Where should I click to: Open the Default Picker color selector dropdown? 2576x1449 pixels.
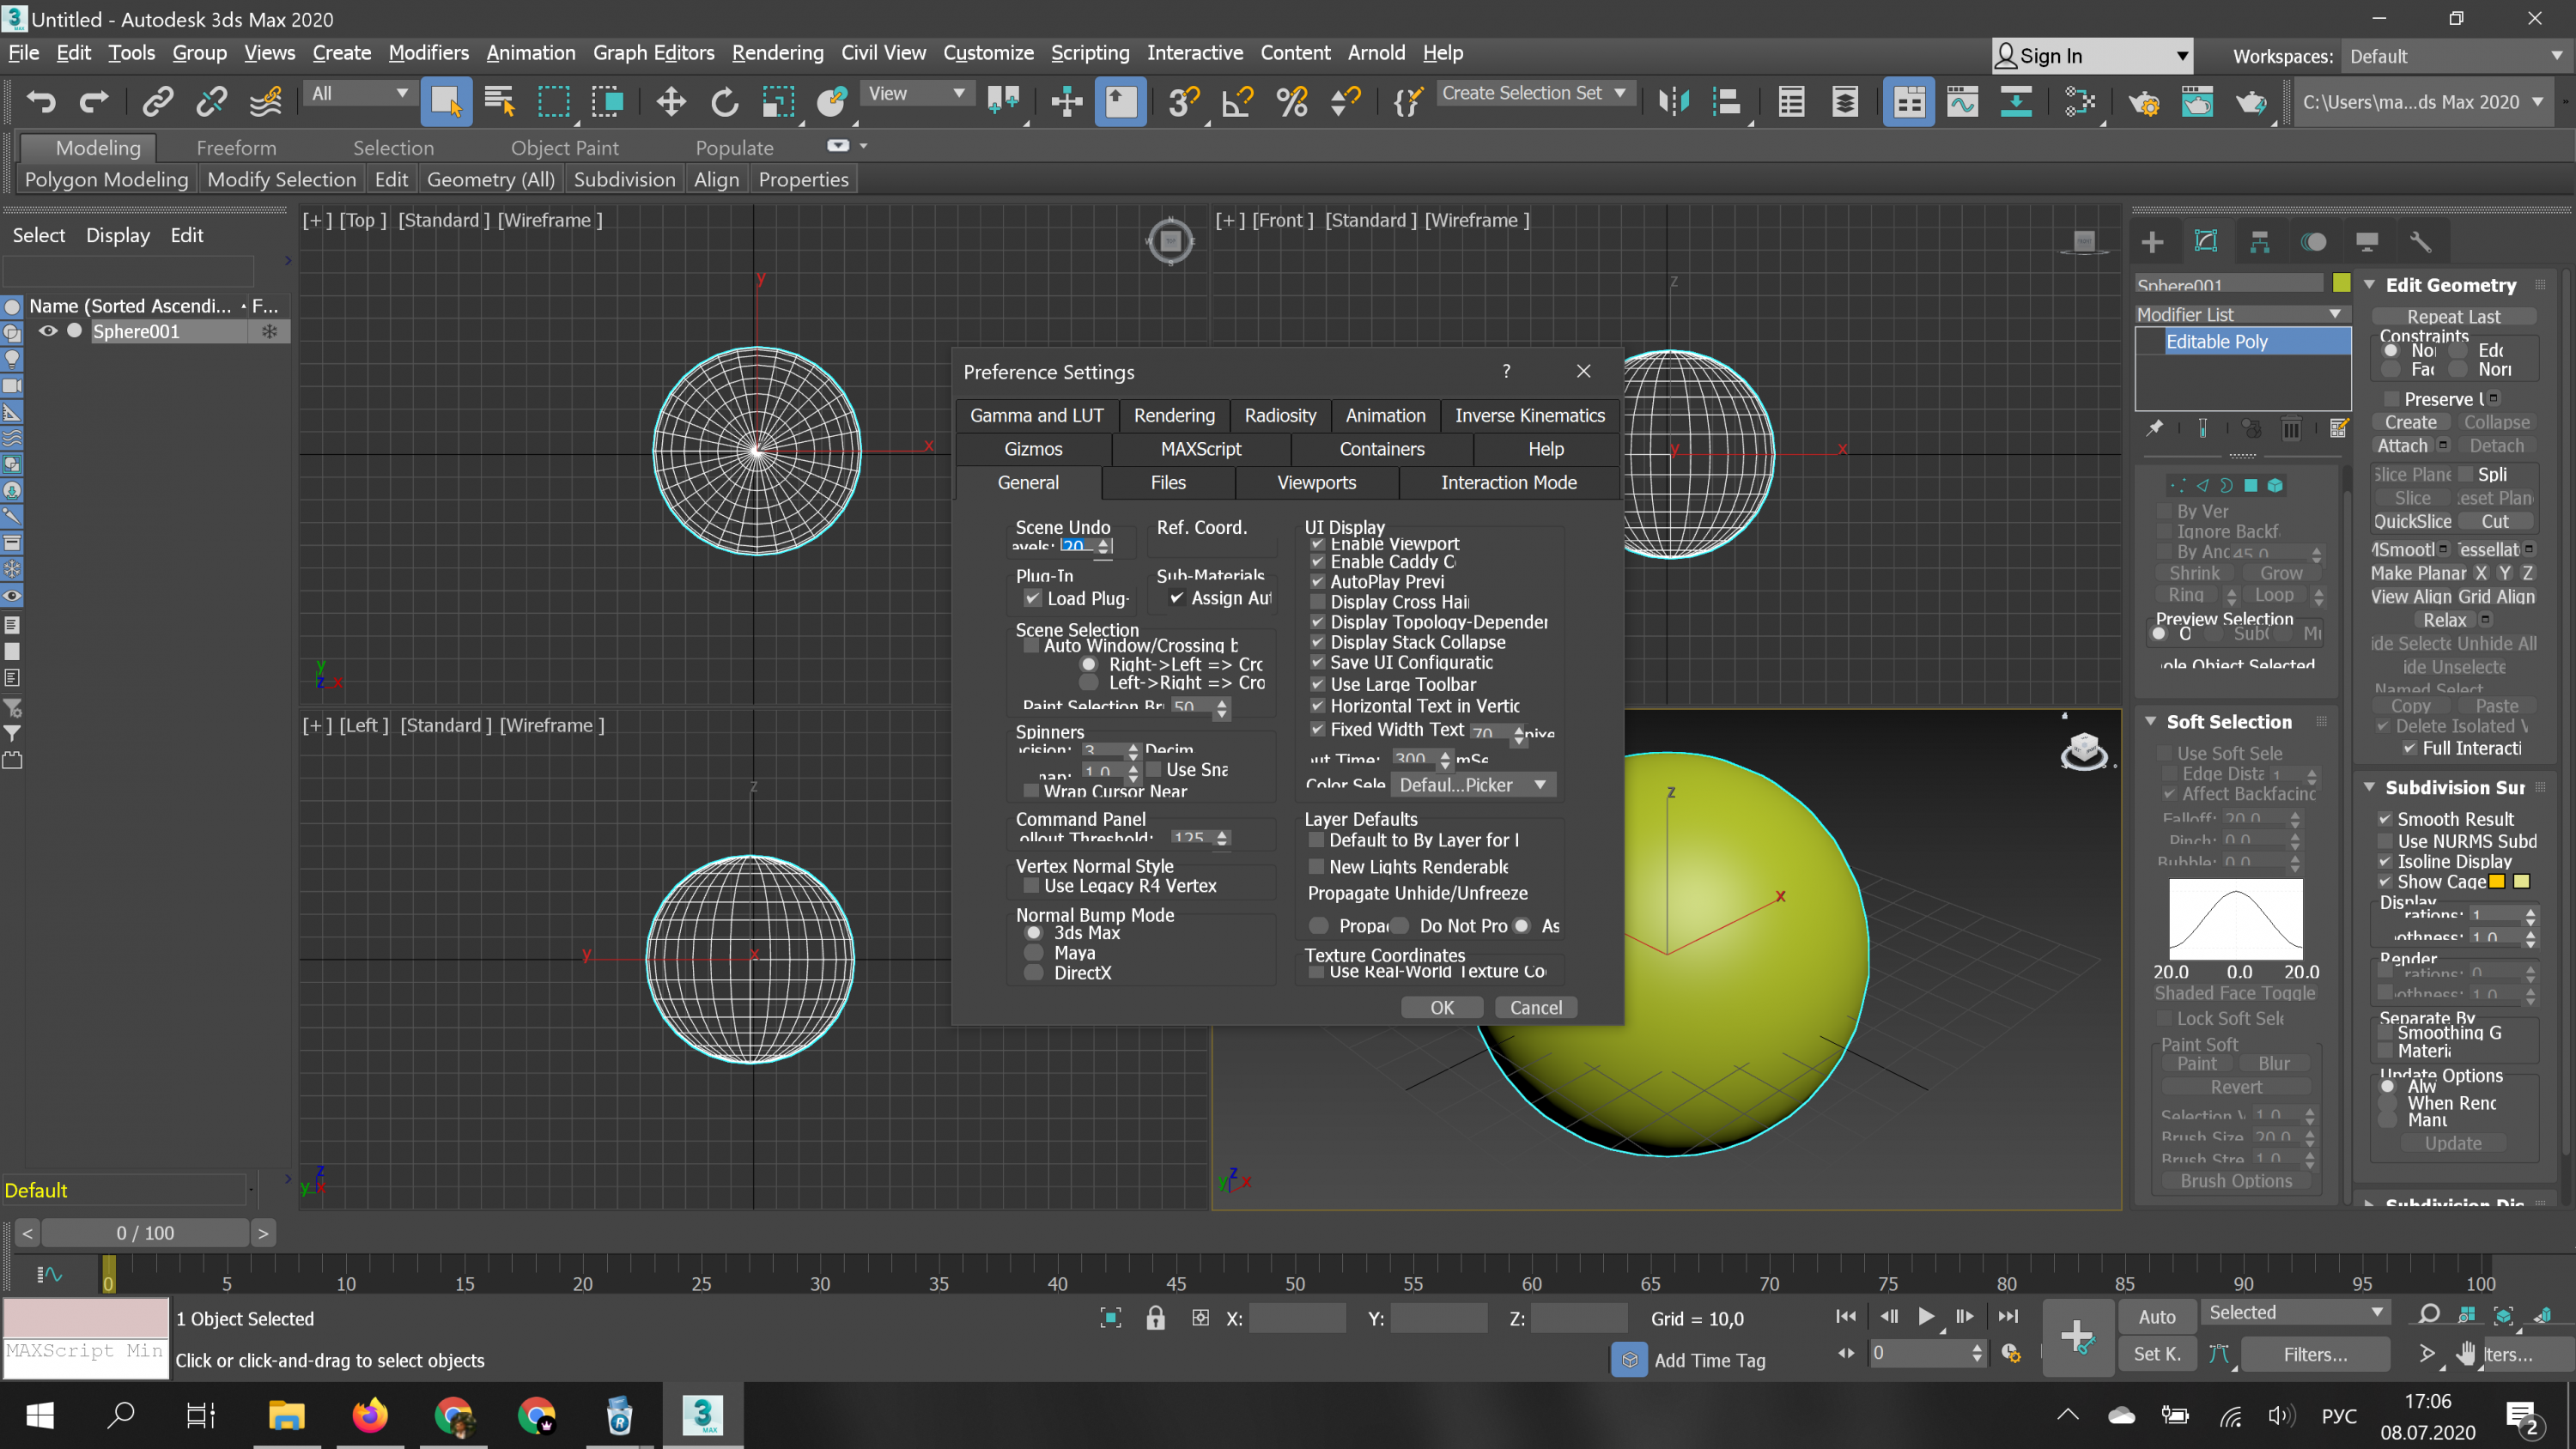tap(1473, 785)
